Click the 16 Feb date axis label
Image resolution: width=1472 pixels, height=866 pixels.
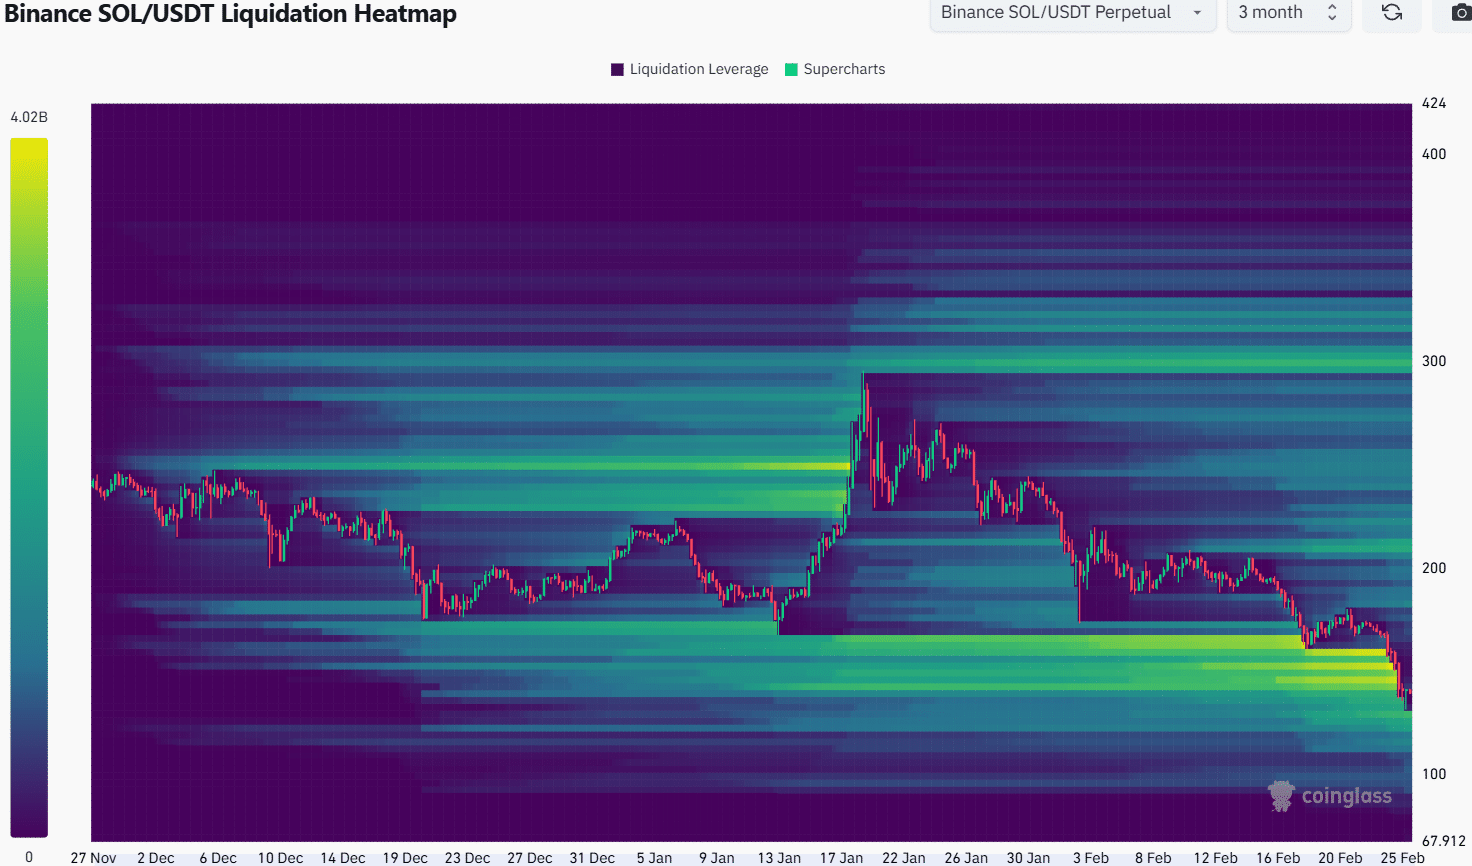pyautogui.click(x=1278, y=858)
